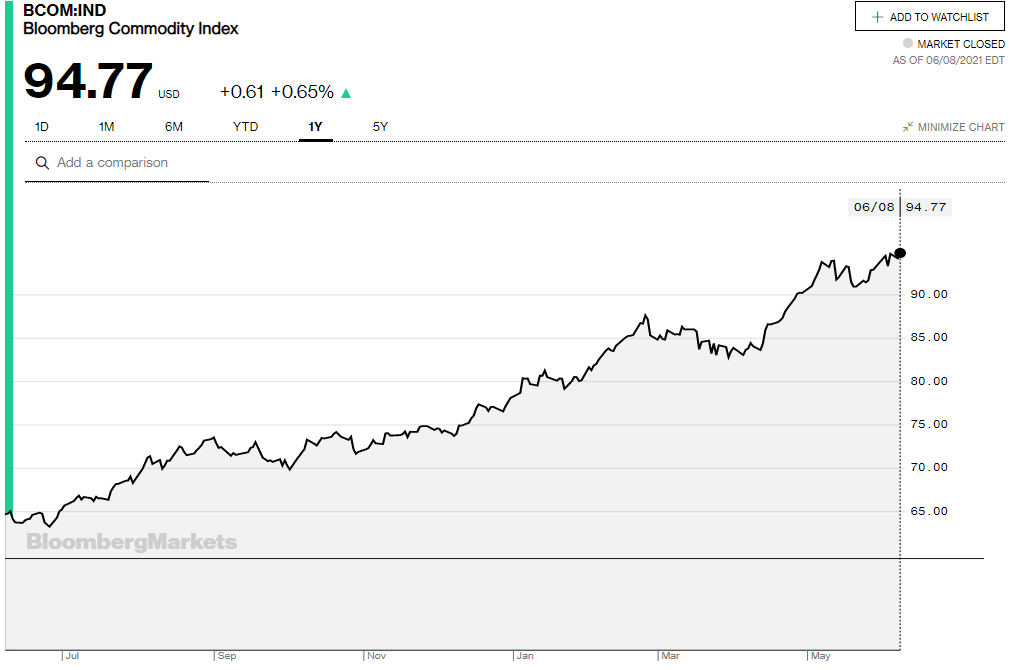Click the green up-triangle change indicator
1010x670 pixels.
tap(346, 93)
